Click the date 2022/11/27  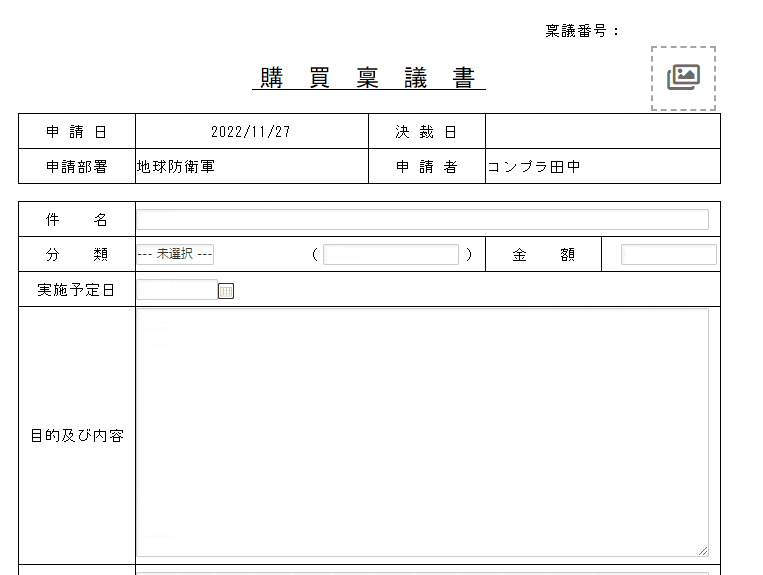tap(251, 132)
